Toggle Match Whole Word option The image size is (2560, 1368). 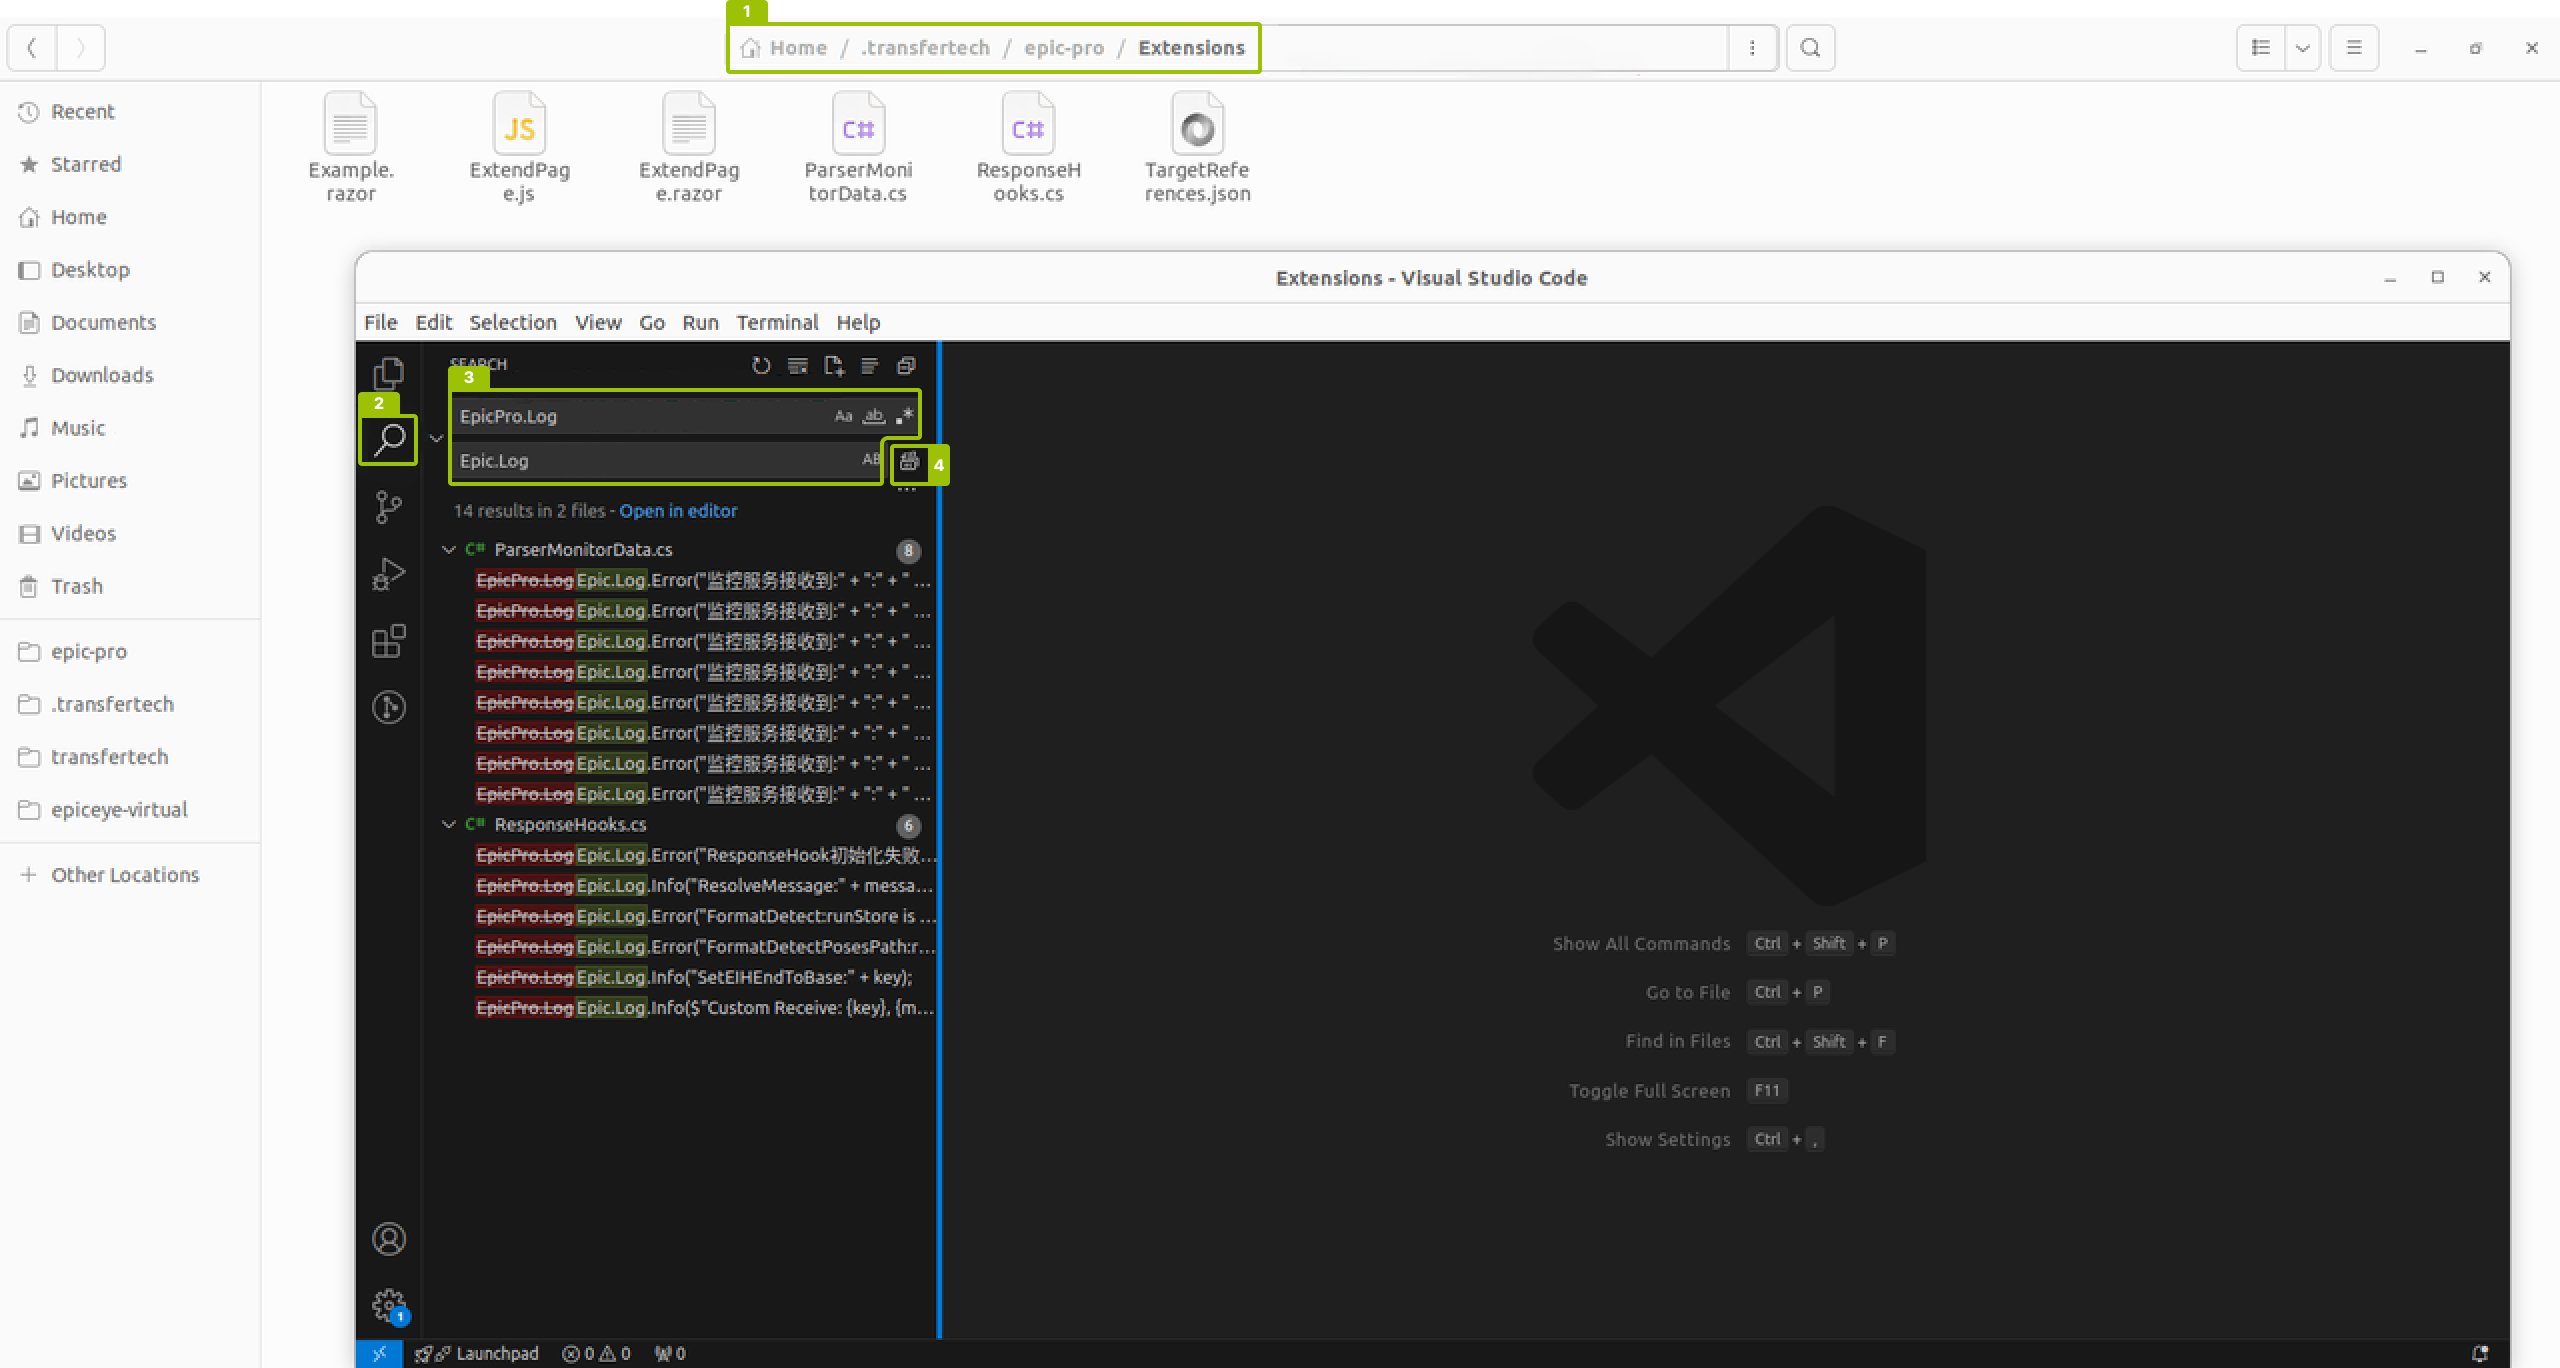874,416
